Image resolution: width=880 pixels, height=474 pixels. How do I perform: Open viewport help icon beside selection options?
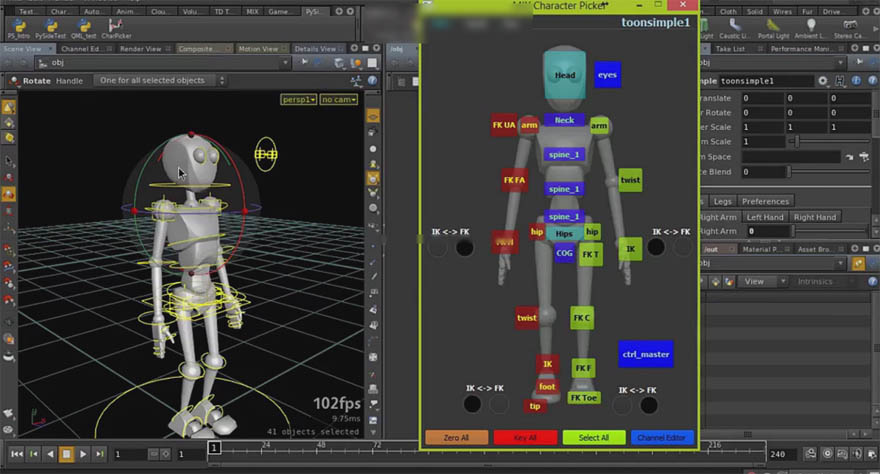click(x=372, y=81)
